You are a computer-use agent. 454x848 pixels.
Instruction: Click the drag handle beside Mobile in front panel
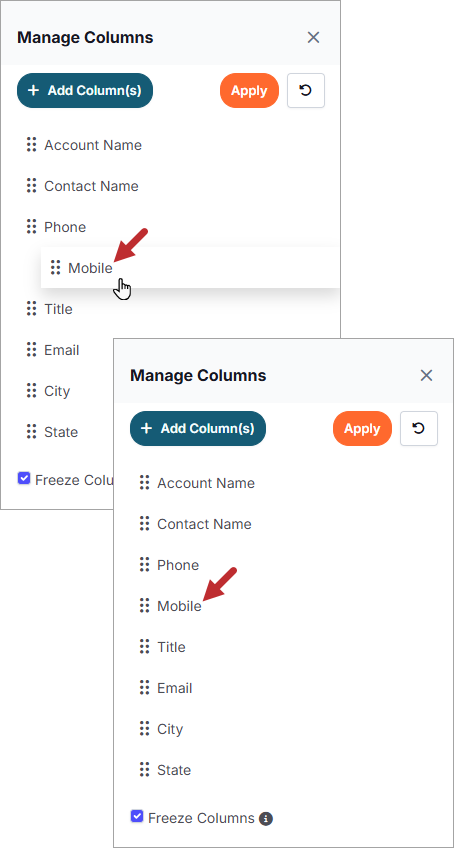click(x=144, y=606)
